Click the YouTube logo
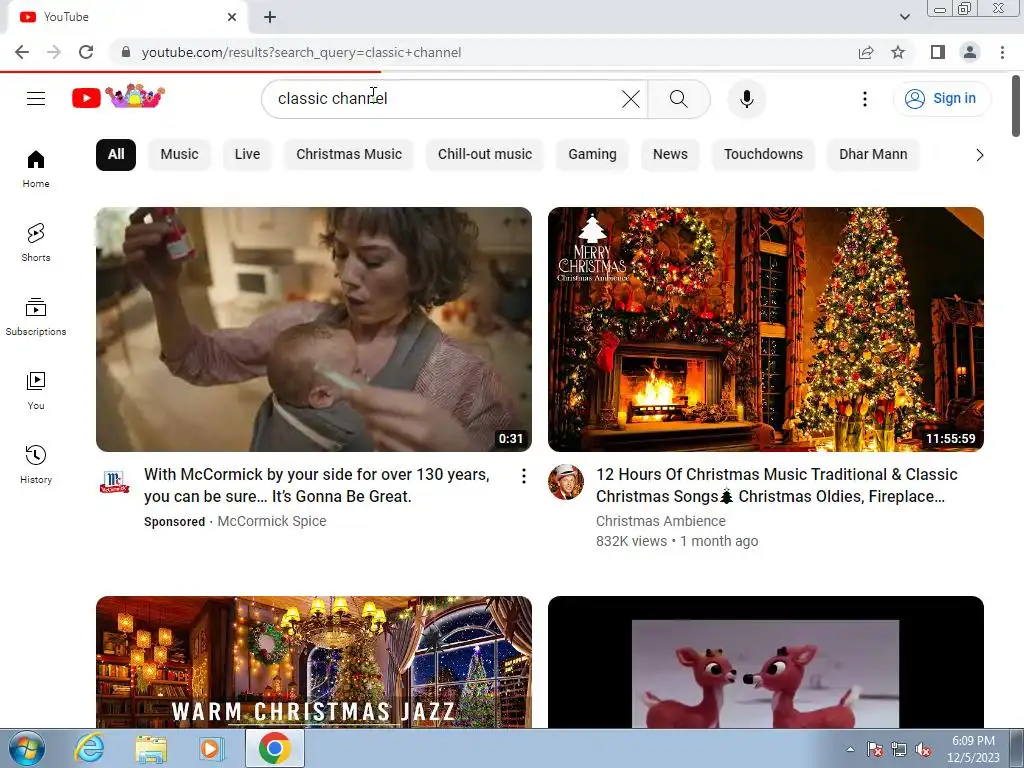The width and height of the screenshot is (1024, 768). pyautogui.click(x=118, y=97)
